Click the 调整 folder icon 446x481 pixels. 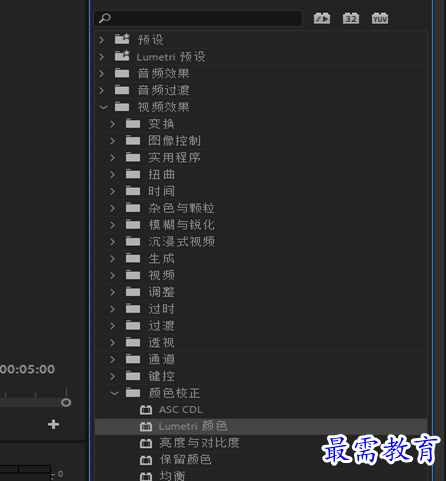point(133,292)
